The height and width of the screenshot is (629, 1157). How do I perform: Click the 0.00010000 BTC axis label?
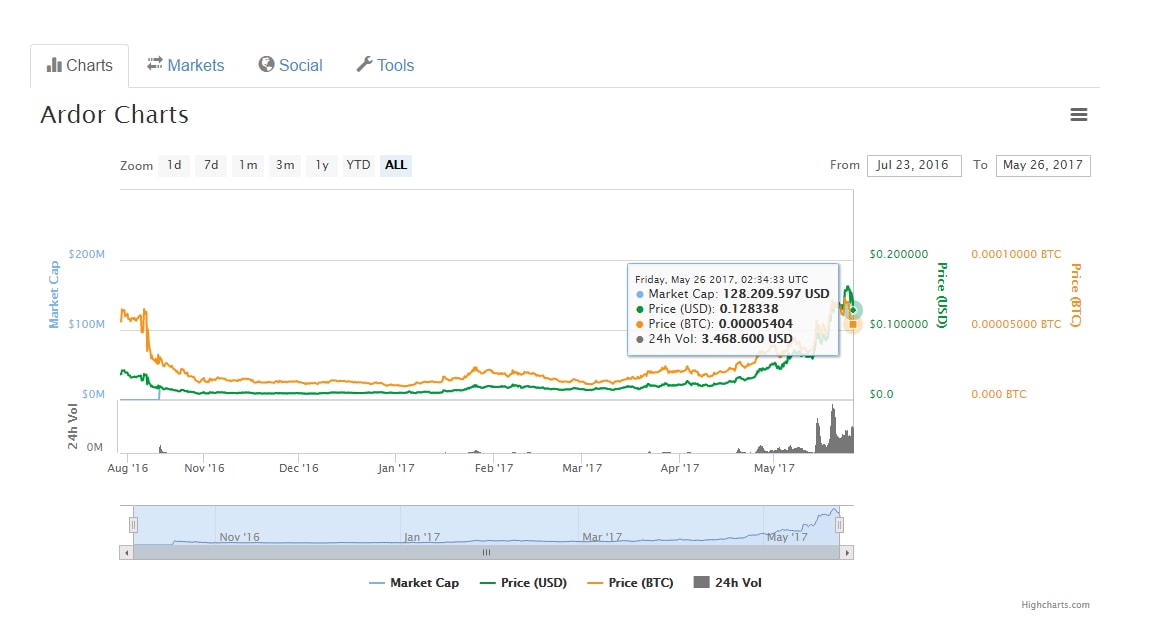click(1016, 255)
